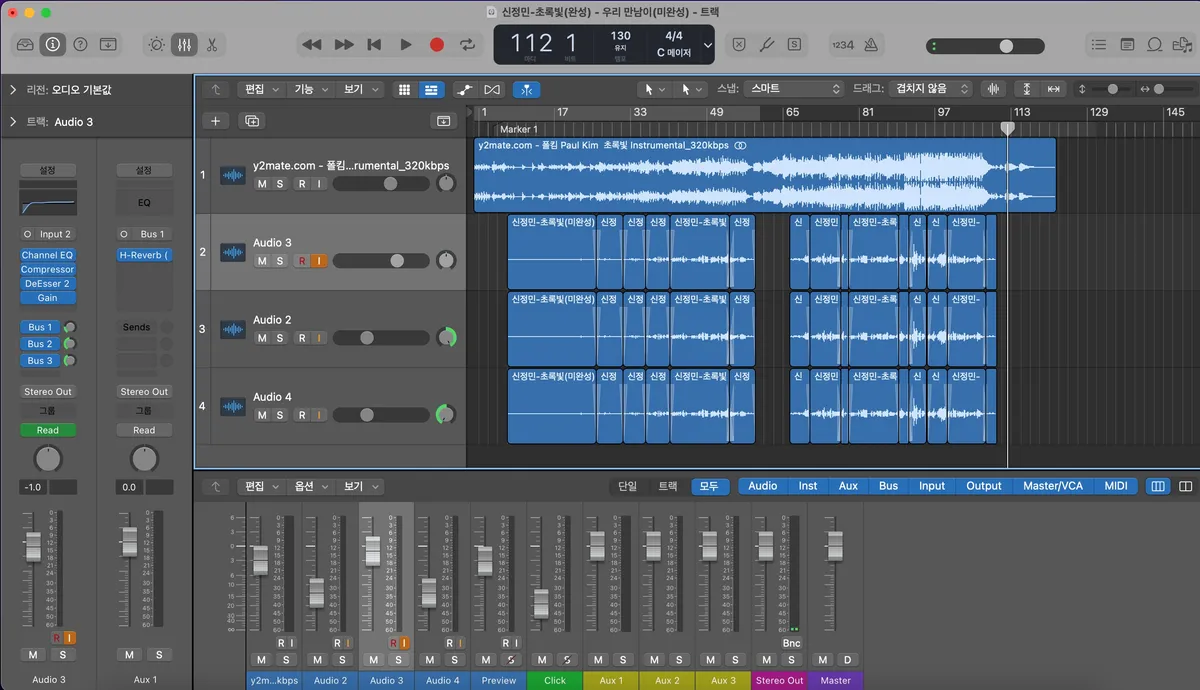Screen dimensions: 1200x690
Task: Click the green Read automation button
Action: coord(48,430)
